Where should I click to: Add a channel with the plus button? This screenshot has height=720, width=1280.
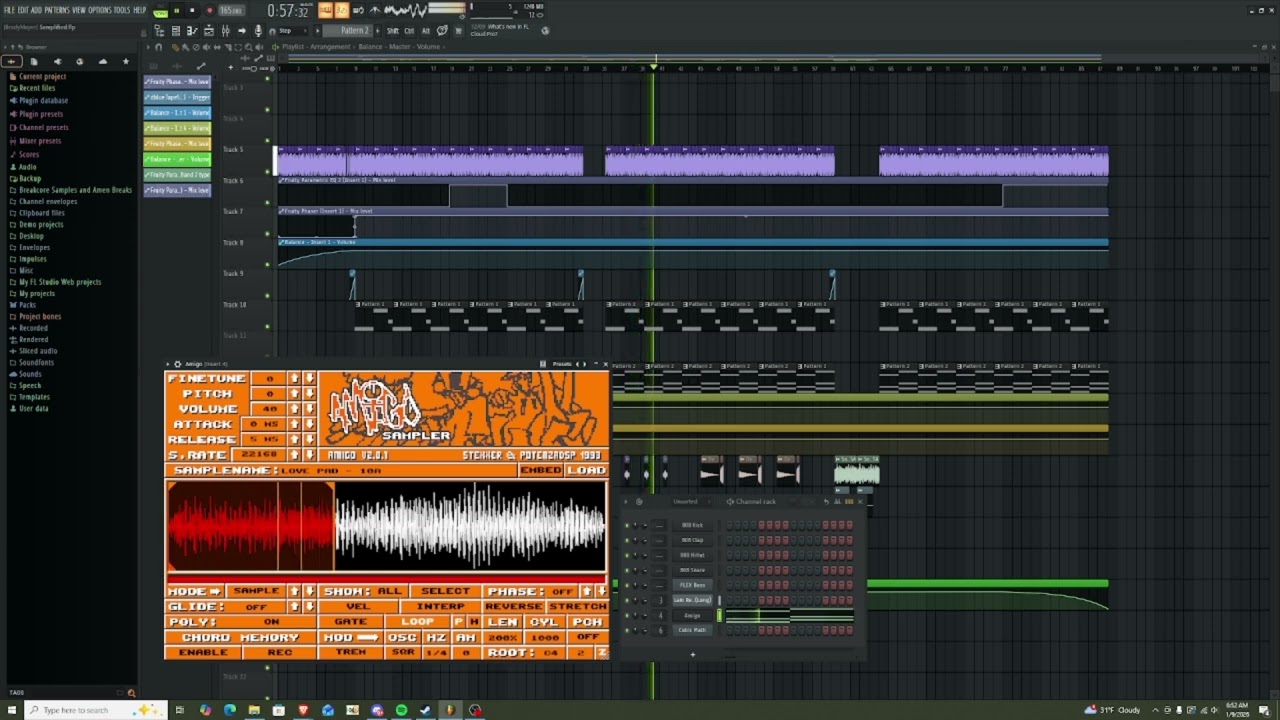coord(692,655)
